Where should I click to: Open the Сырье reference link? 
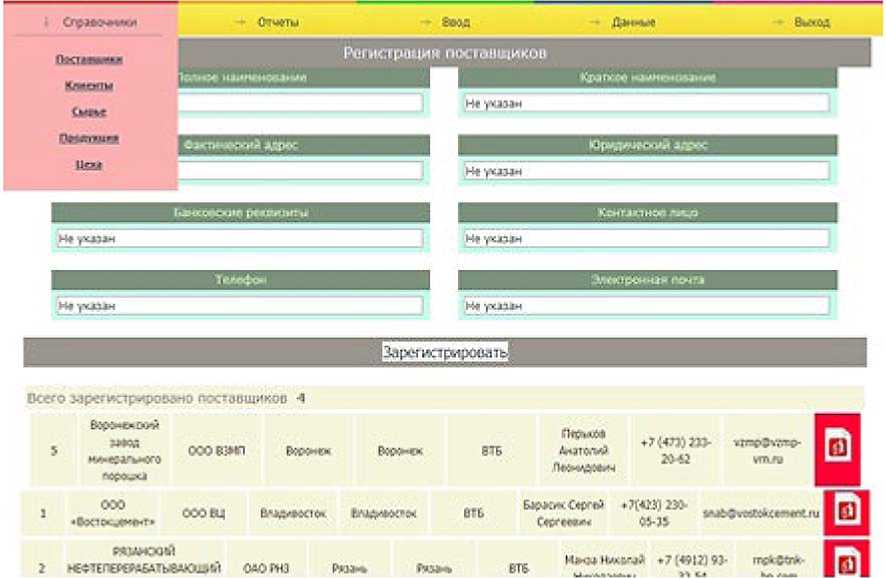coord(89,112)
